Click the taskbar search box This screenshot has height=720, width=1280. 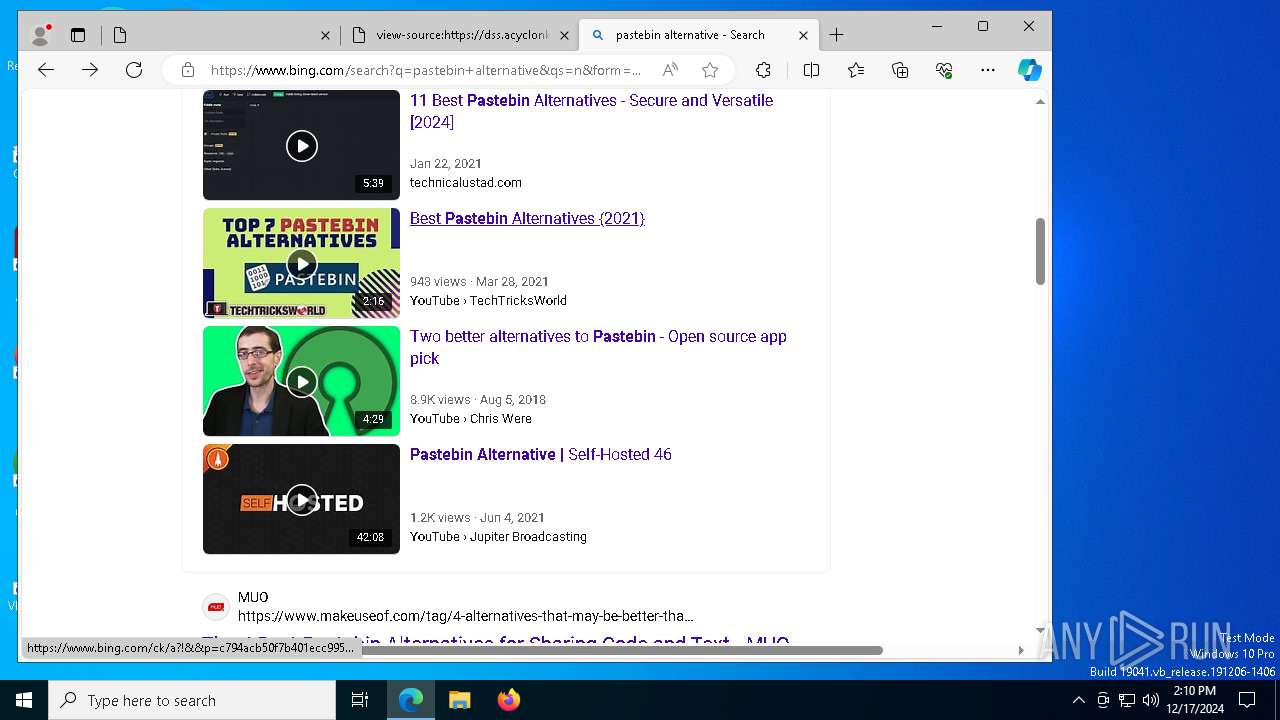pos(192,700)
